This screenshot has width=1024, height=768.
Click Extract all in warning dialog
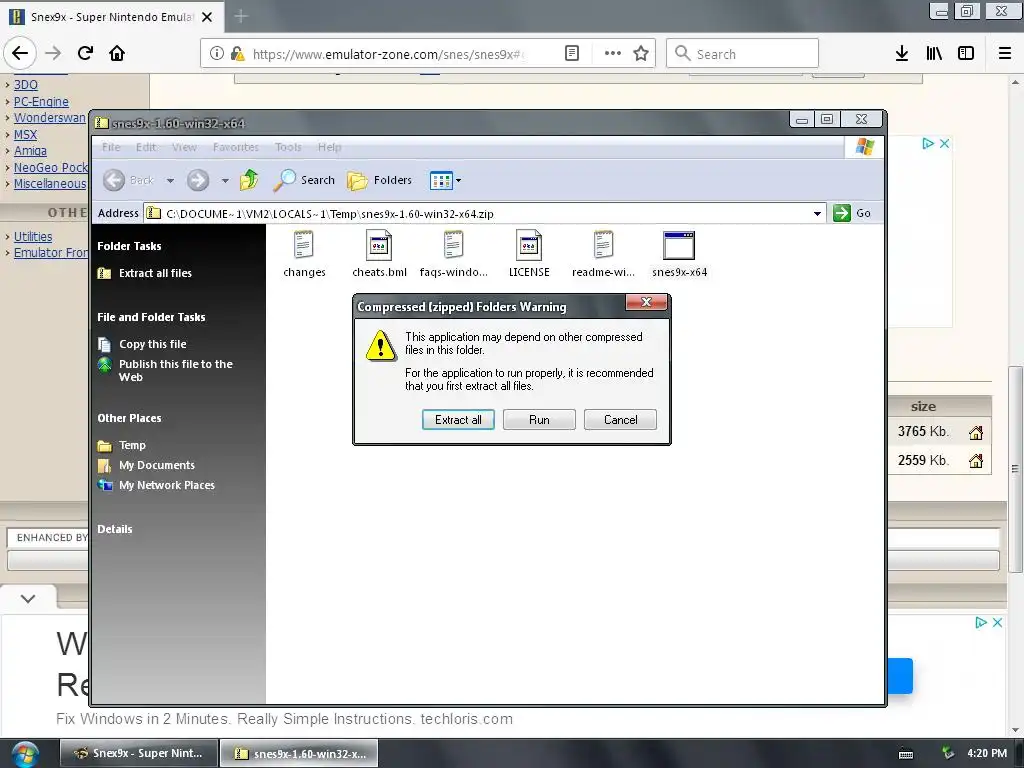(x=458, y=420)
